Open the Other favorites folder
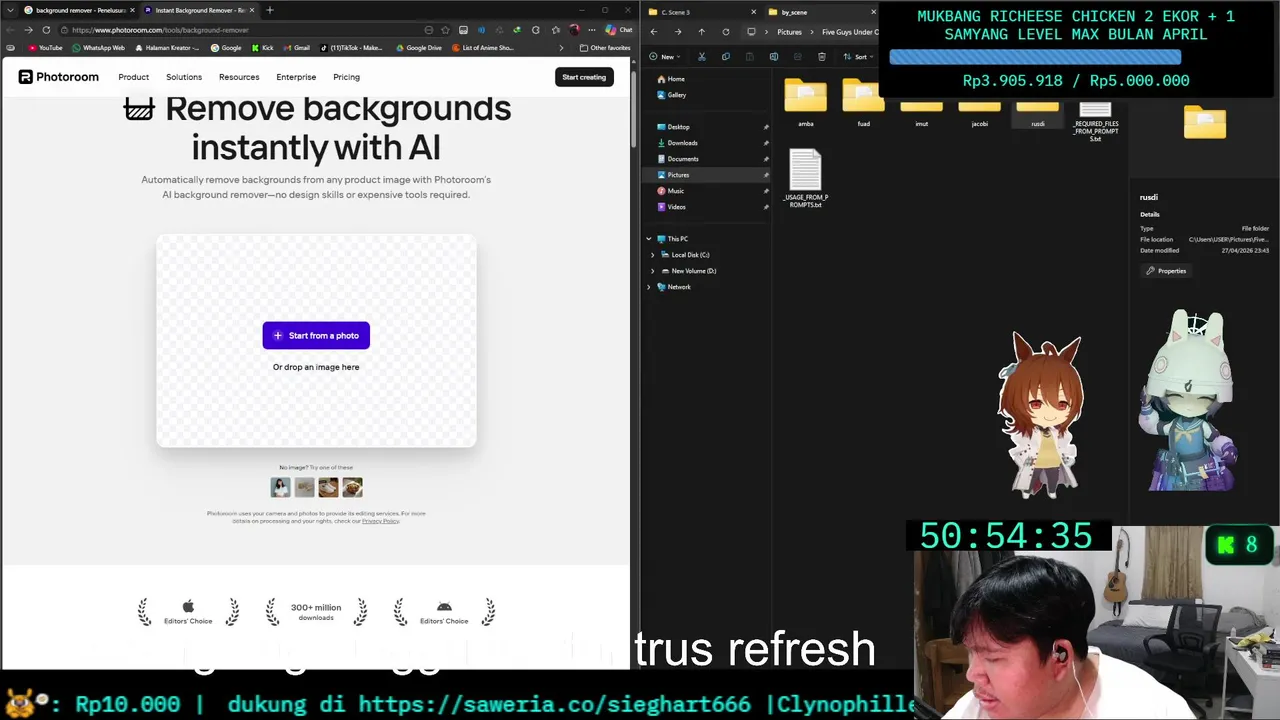This screenshot has width=1280, height=720. click(605, 47)
